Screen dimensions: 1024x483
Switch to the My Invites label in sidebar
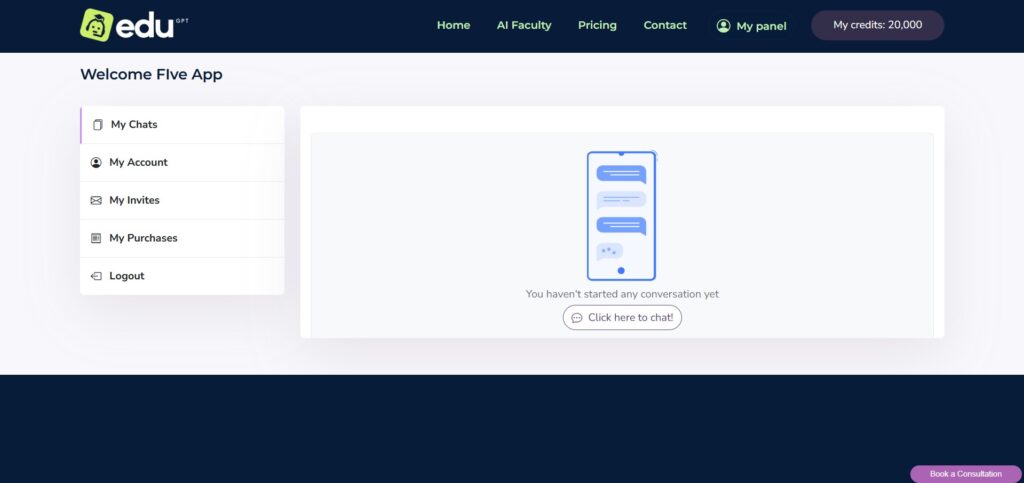tap(134, 201)
